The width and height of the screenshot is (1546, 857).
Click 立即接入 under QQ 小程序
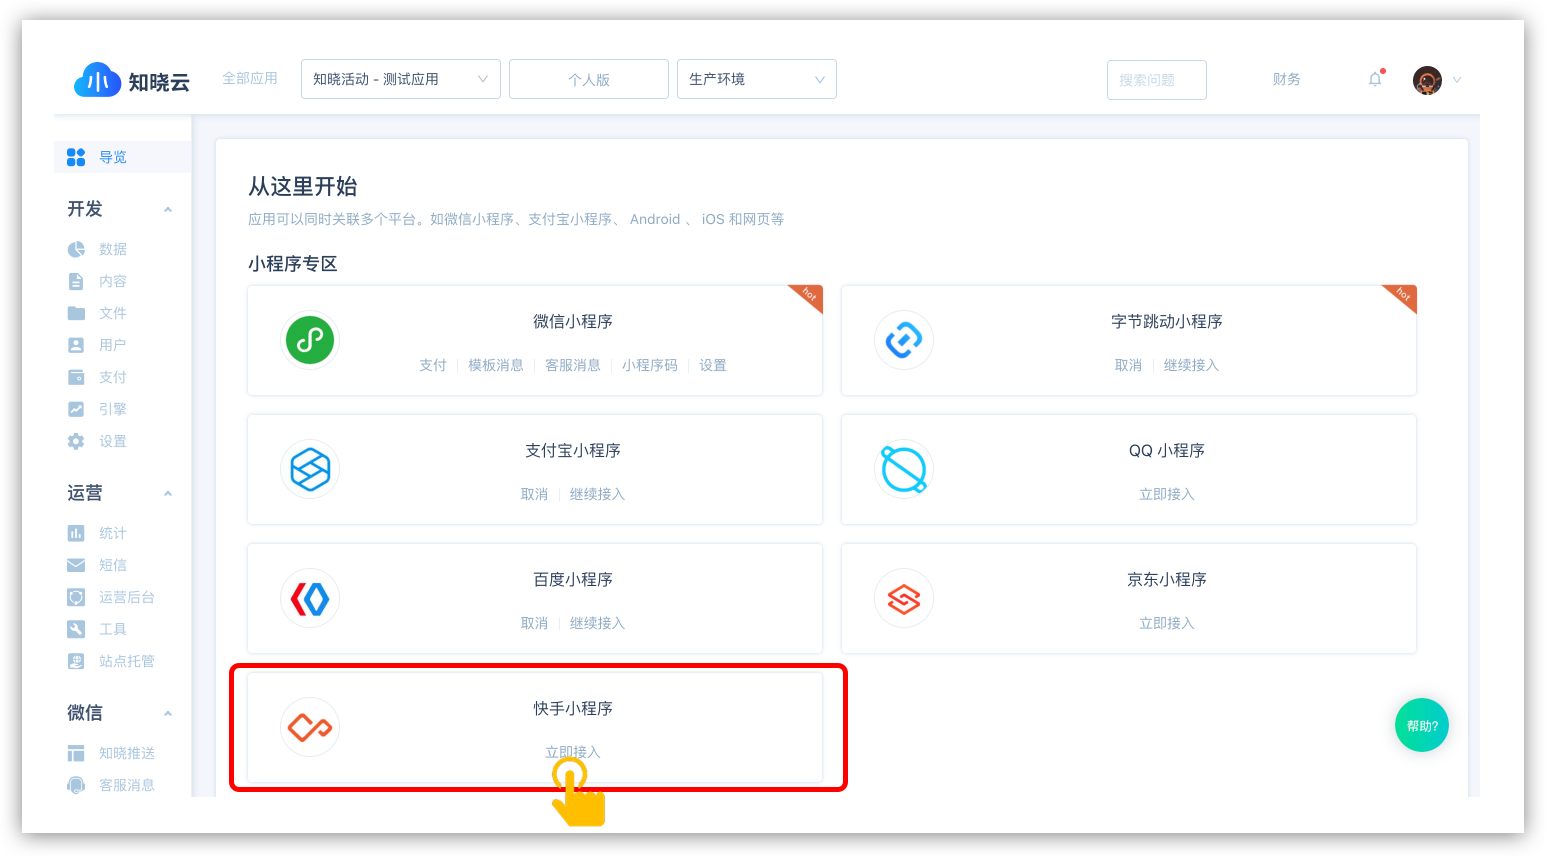1167,494
